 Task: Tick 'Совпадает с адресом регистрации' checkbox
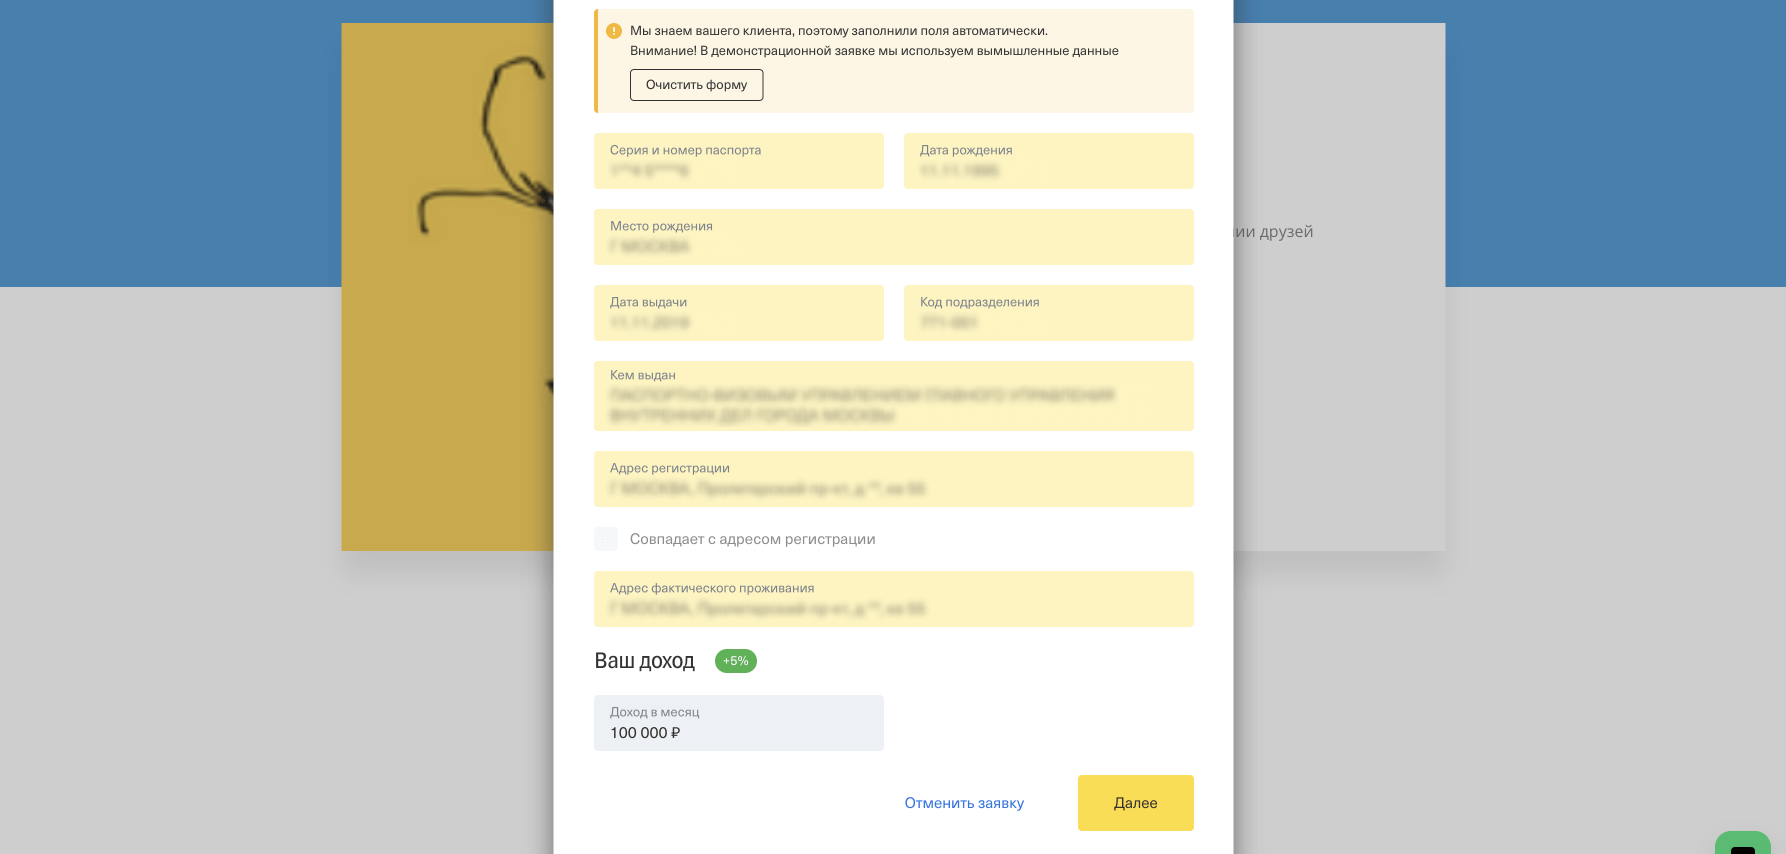(606, 539)
